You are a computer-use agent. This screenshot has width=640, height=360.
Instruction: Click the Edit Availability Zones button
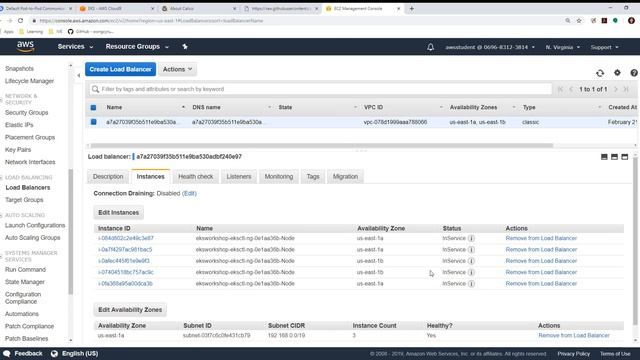130,310
